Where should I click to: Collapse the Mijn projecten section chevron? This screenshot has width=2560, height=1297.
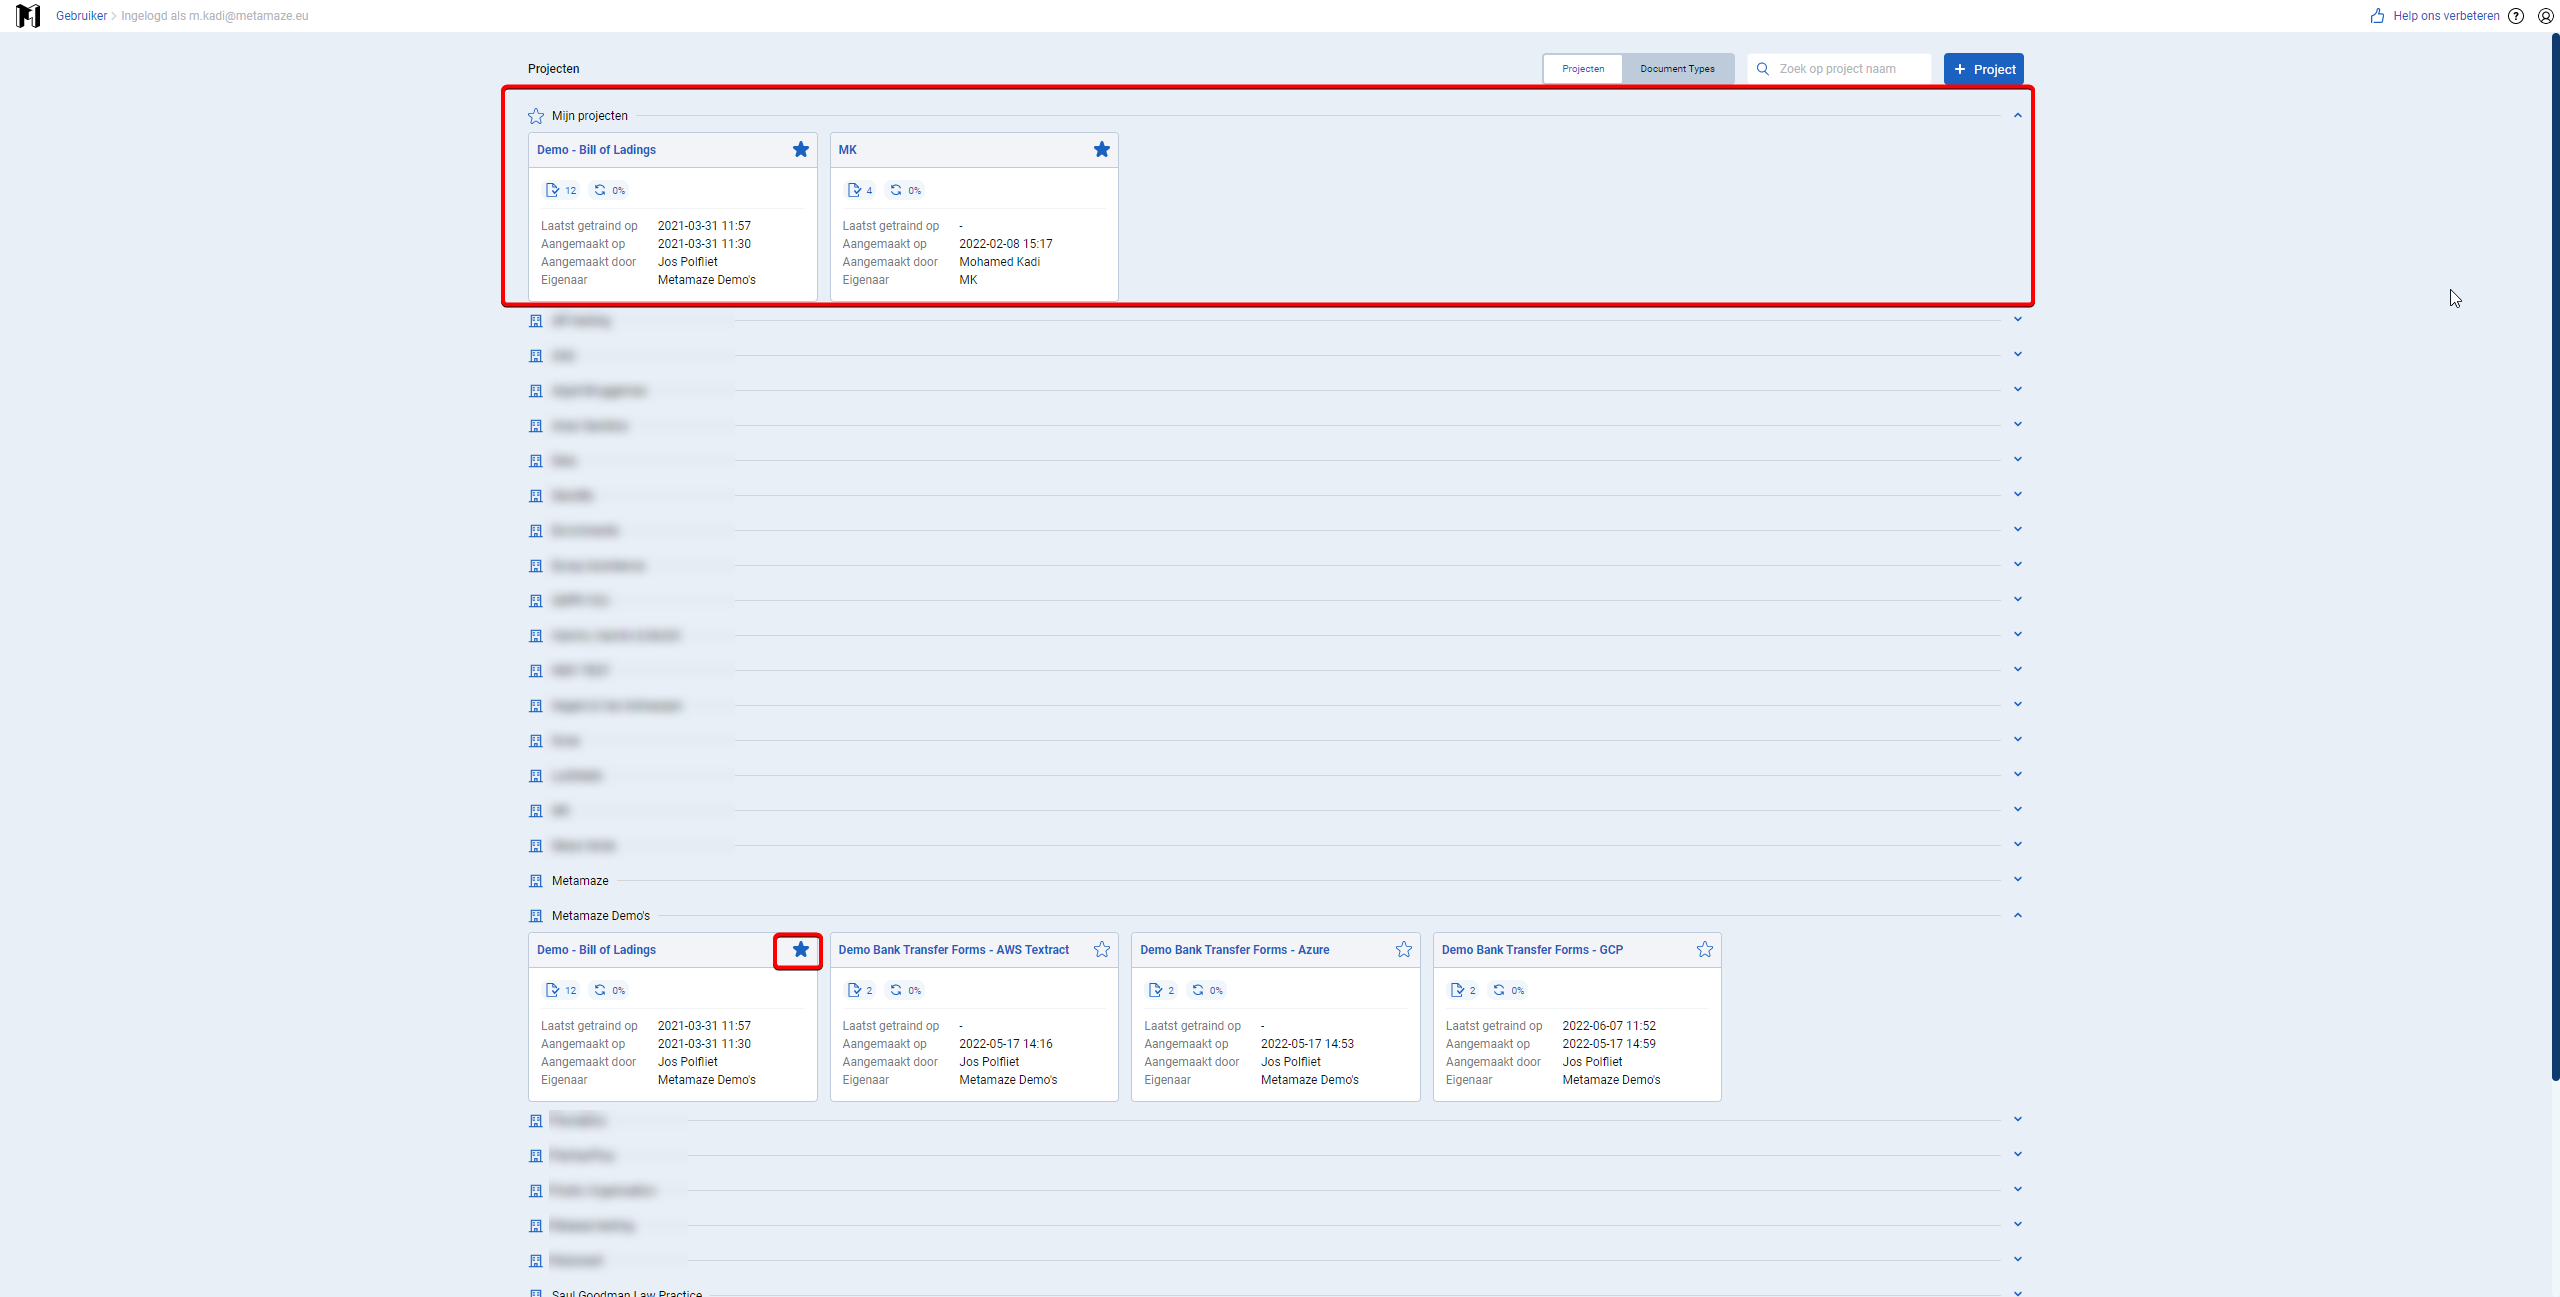(2018, 115)
